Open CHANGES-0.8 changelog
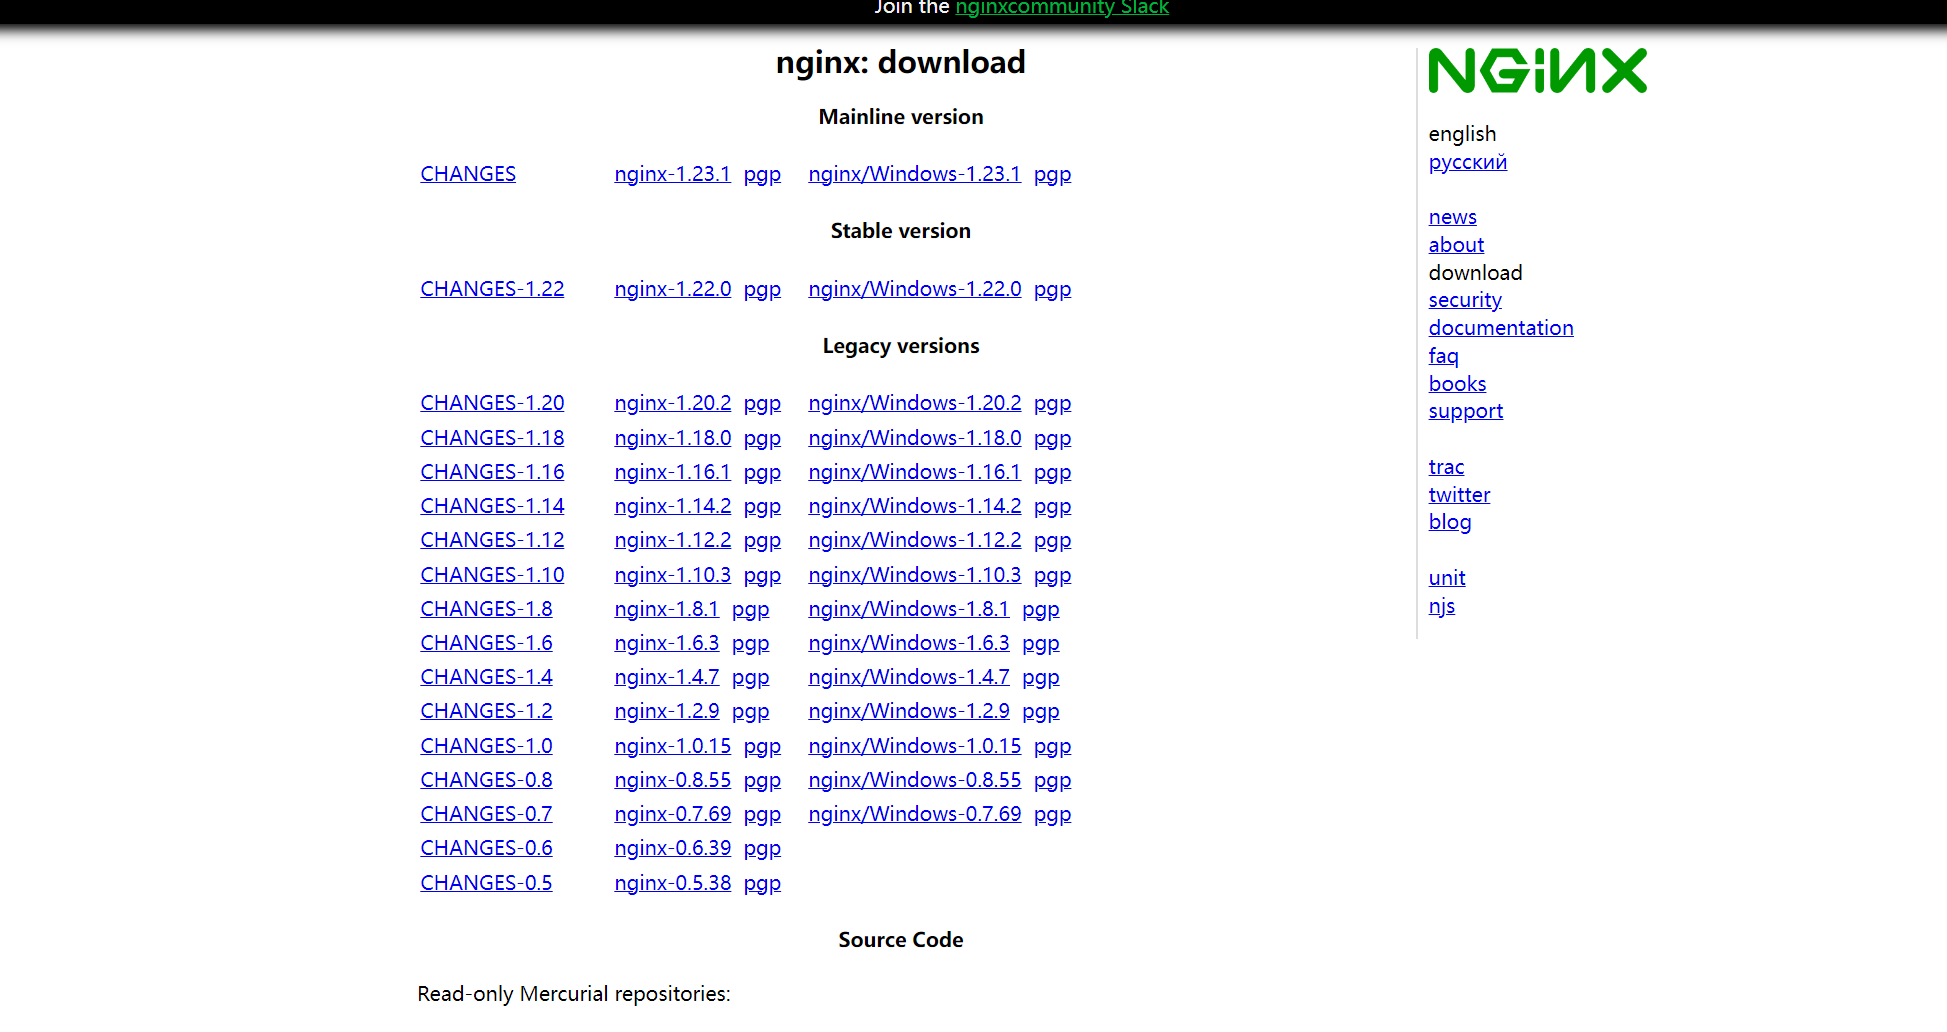 (486, 780)
